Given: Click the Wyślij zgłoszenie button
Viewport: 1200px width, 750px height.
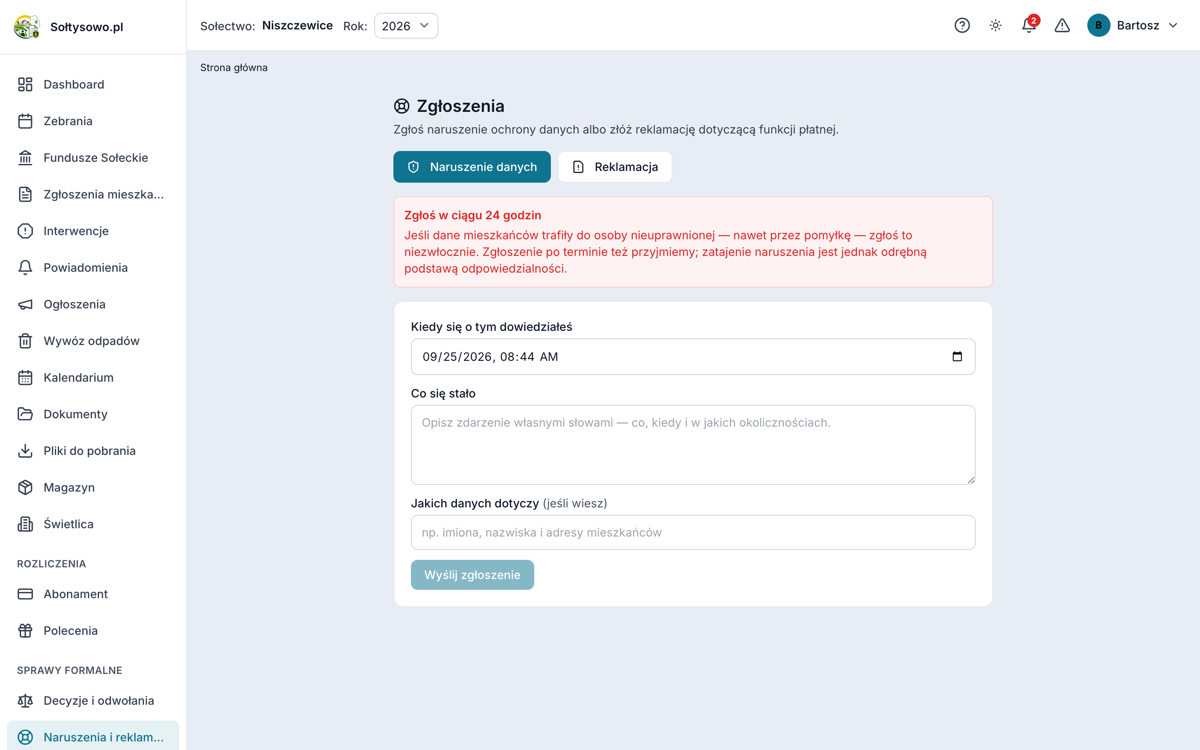Looking at the screenshot, I should click(472, 575).
